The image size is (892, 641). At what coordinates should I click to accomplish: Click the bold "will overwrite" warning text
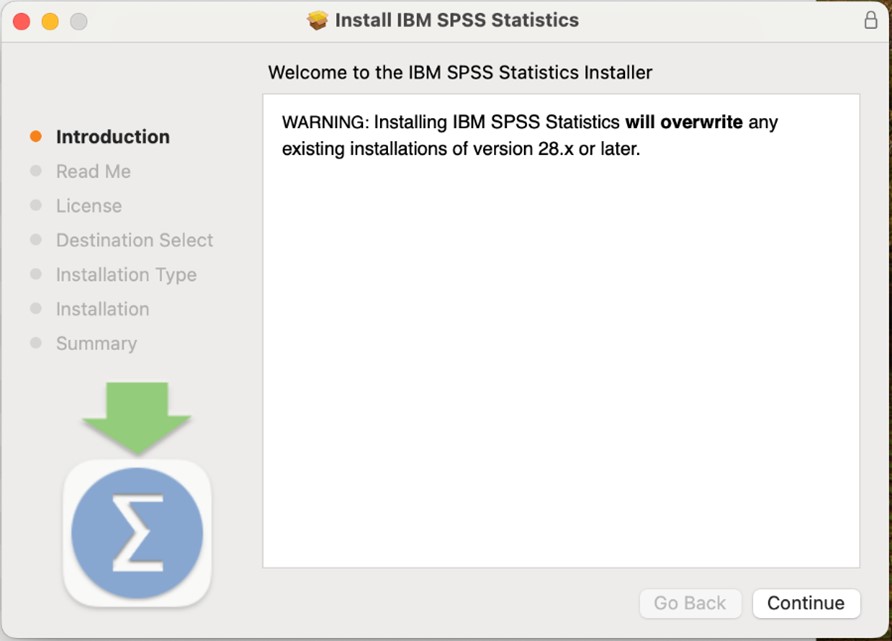tap(684, 122)
